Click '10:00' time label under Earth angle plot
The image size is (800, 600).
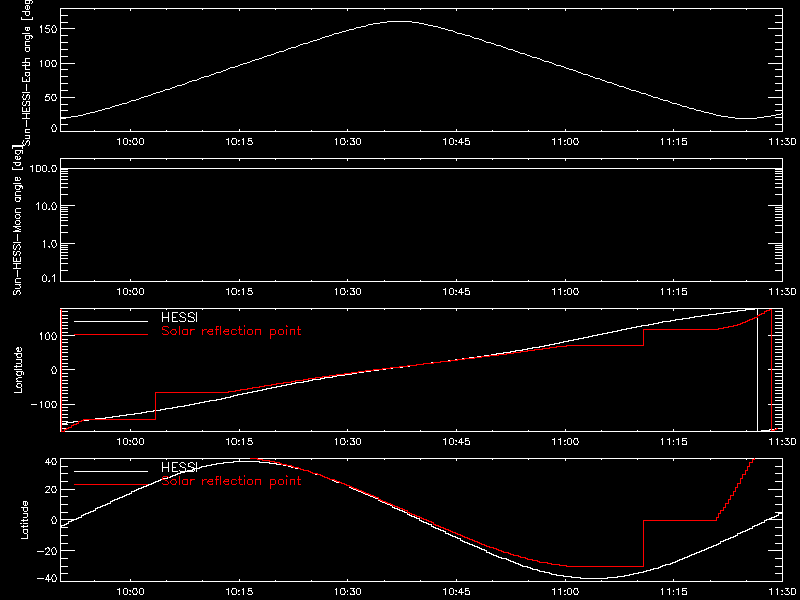(x=131, y=142)
